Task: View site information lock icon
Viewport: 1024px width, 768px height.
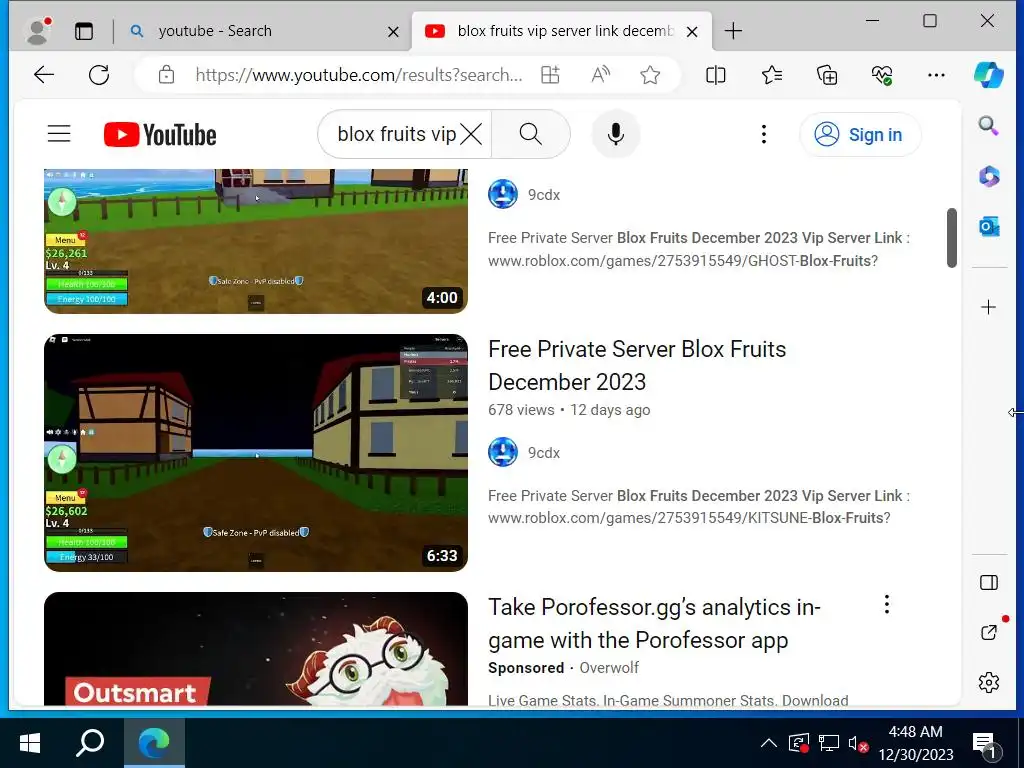Action: (167, 75)
